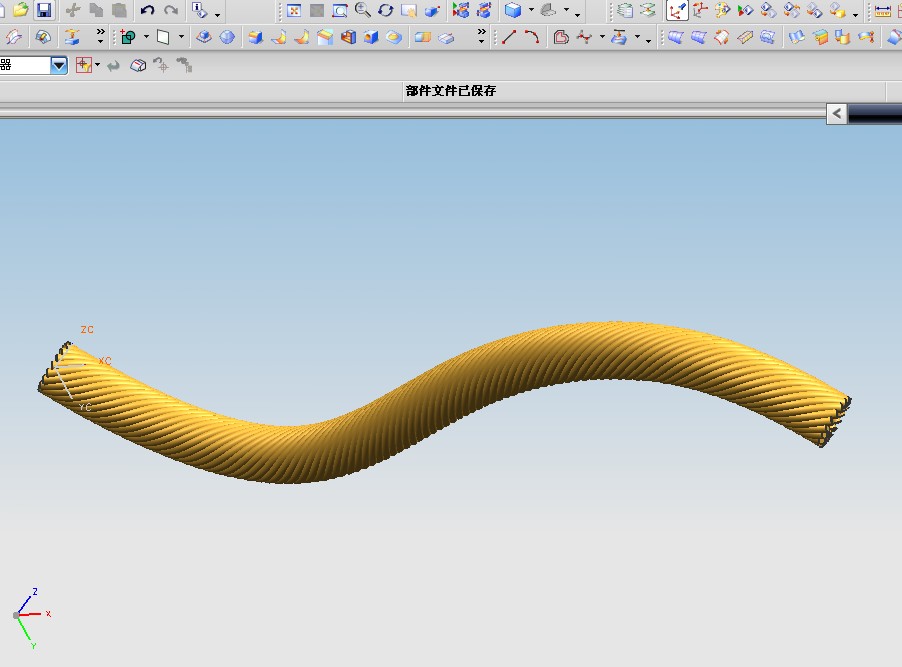Screen dimensions: 902x667
Task: Click the Copy icon beside the scissors
Action: (x=95, y=10)
